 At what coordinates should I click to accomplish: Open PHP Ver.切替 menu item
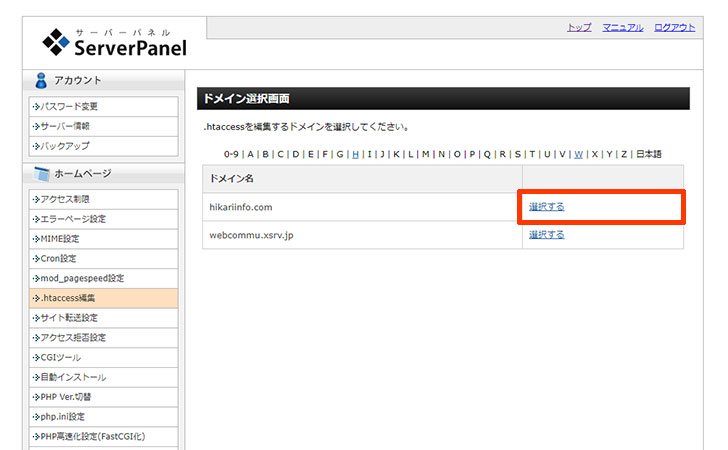103,397
